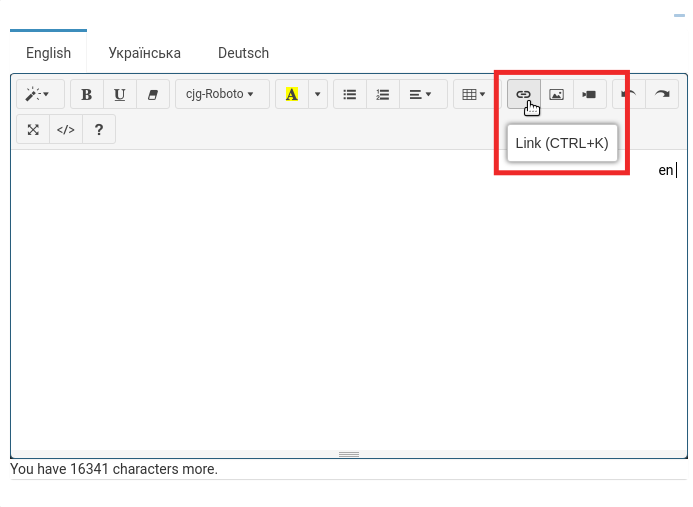Open the insert table dropdown
693x507 pixels.
474,94
